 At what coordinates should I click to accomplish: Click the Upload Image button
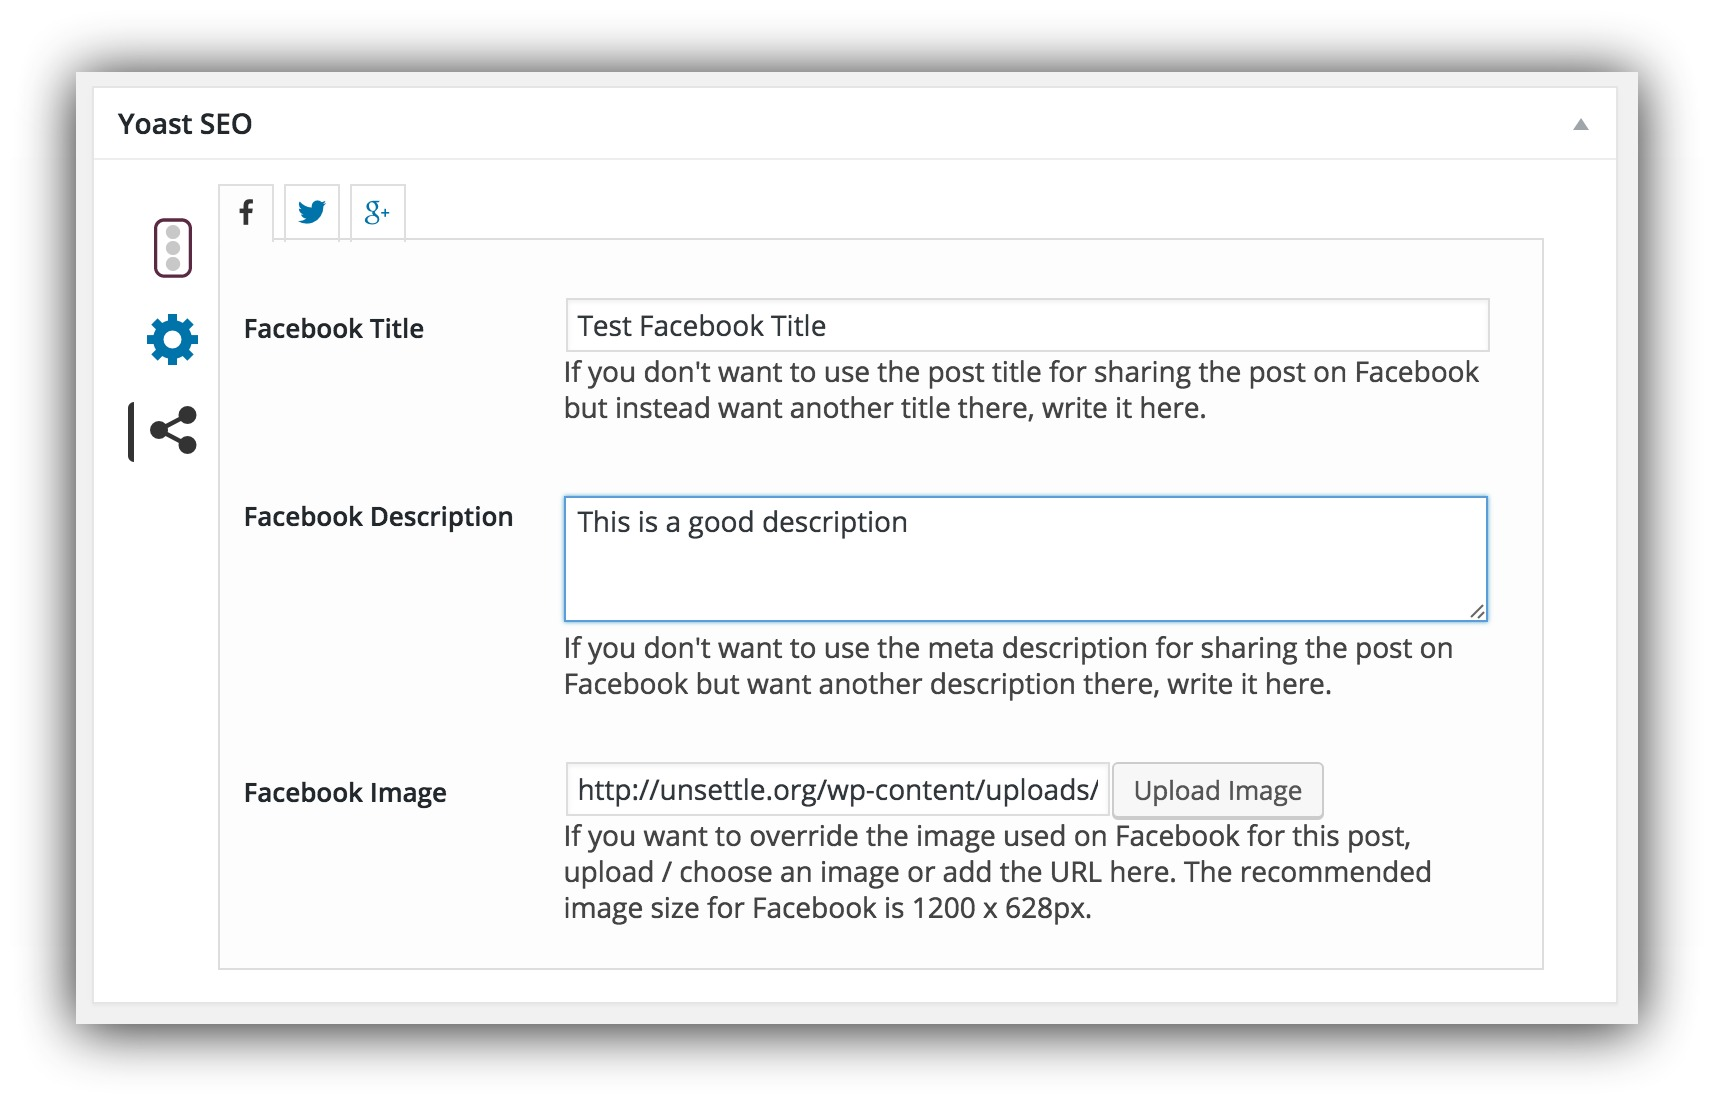click(1218, 790)
